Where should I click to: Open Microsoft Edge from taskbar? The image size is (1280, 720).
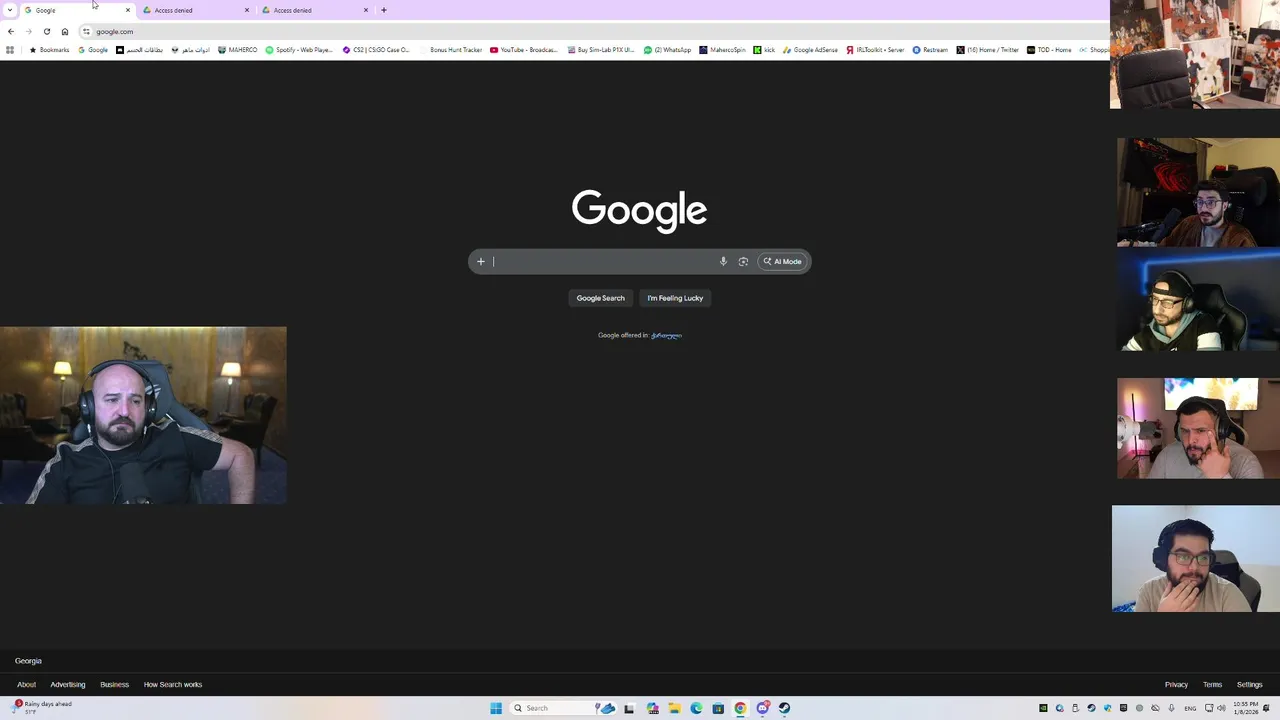coord(696,708)
